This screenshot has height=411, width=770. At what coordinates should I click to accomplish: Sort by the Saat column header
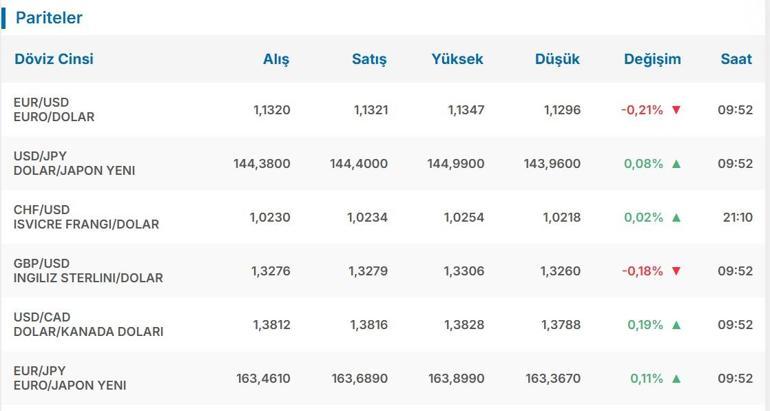pos(736,59)
